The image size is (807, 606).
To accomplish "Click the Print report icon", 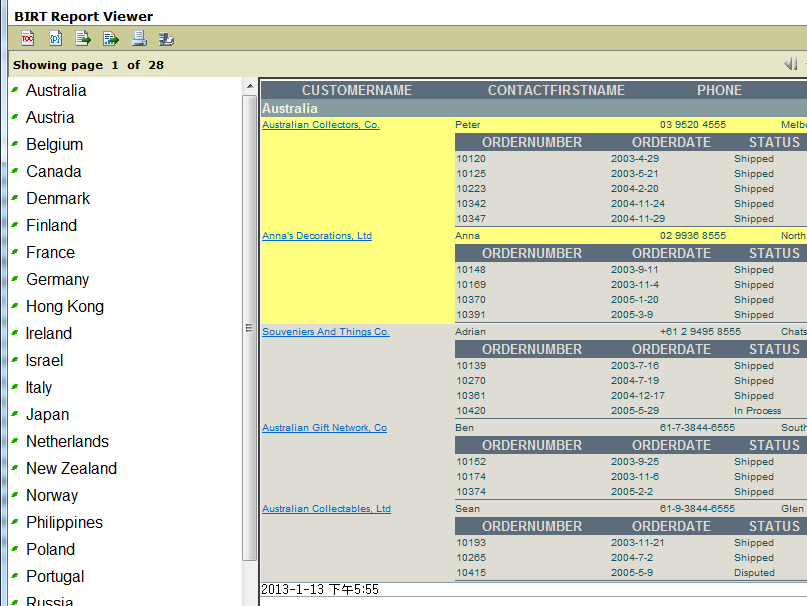I will (139, 38).
